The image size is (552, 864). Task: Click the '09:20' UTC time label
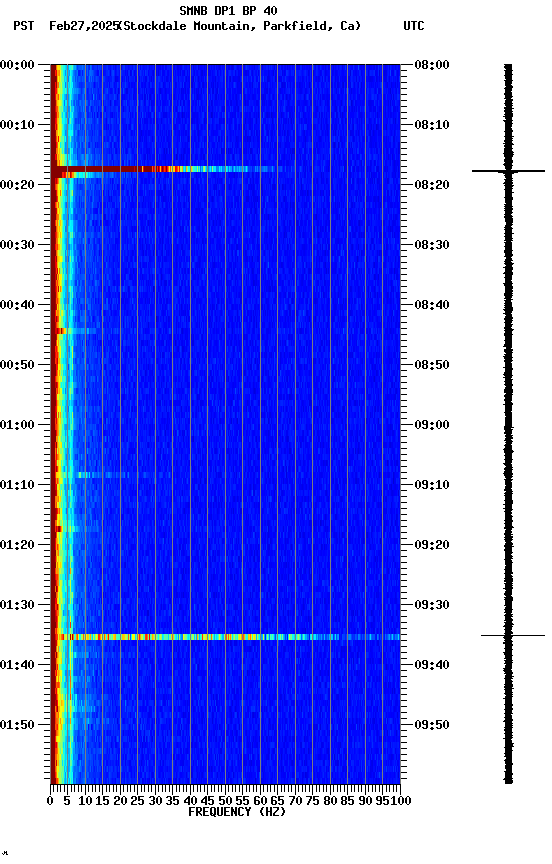pyautogui.click(x=432, y=546)
